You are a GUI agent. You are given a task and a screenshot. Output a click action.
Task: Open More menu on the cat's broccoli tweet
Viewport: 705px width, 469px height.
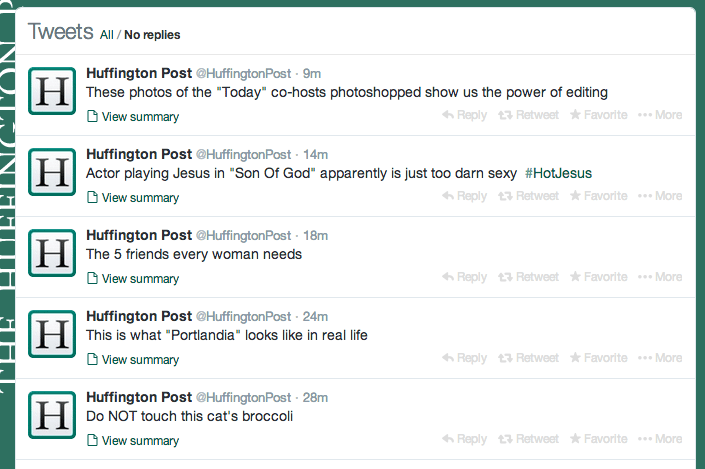point(660,439)
